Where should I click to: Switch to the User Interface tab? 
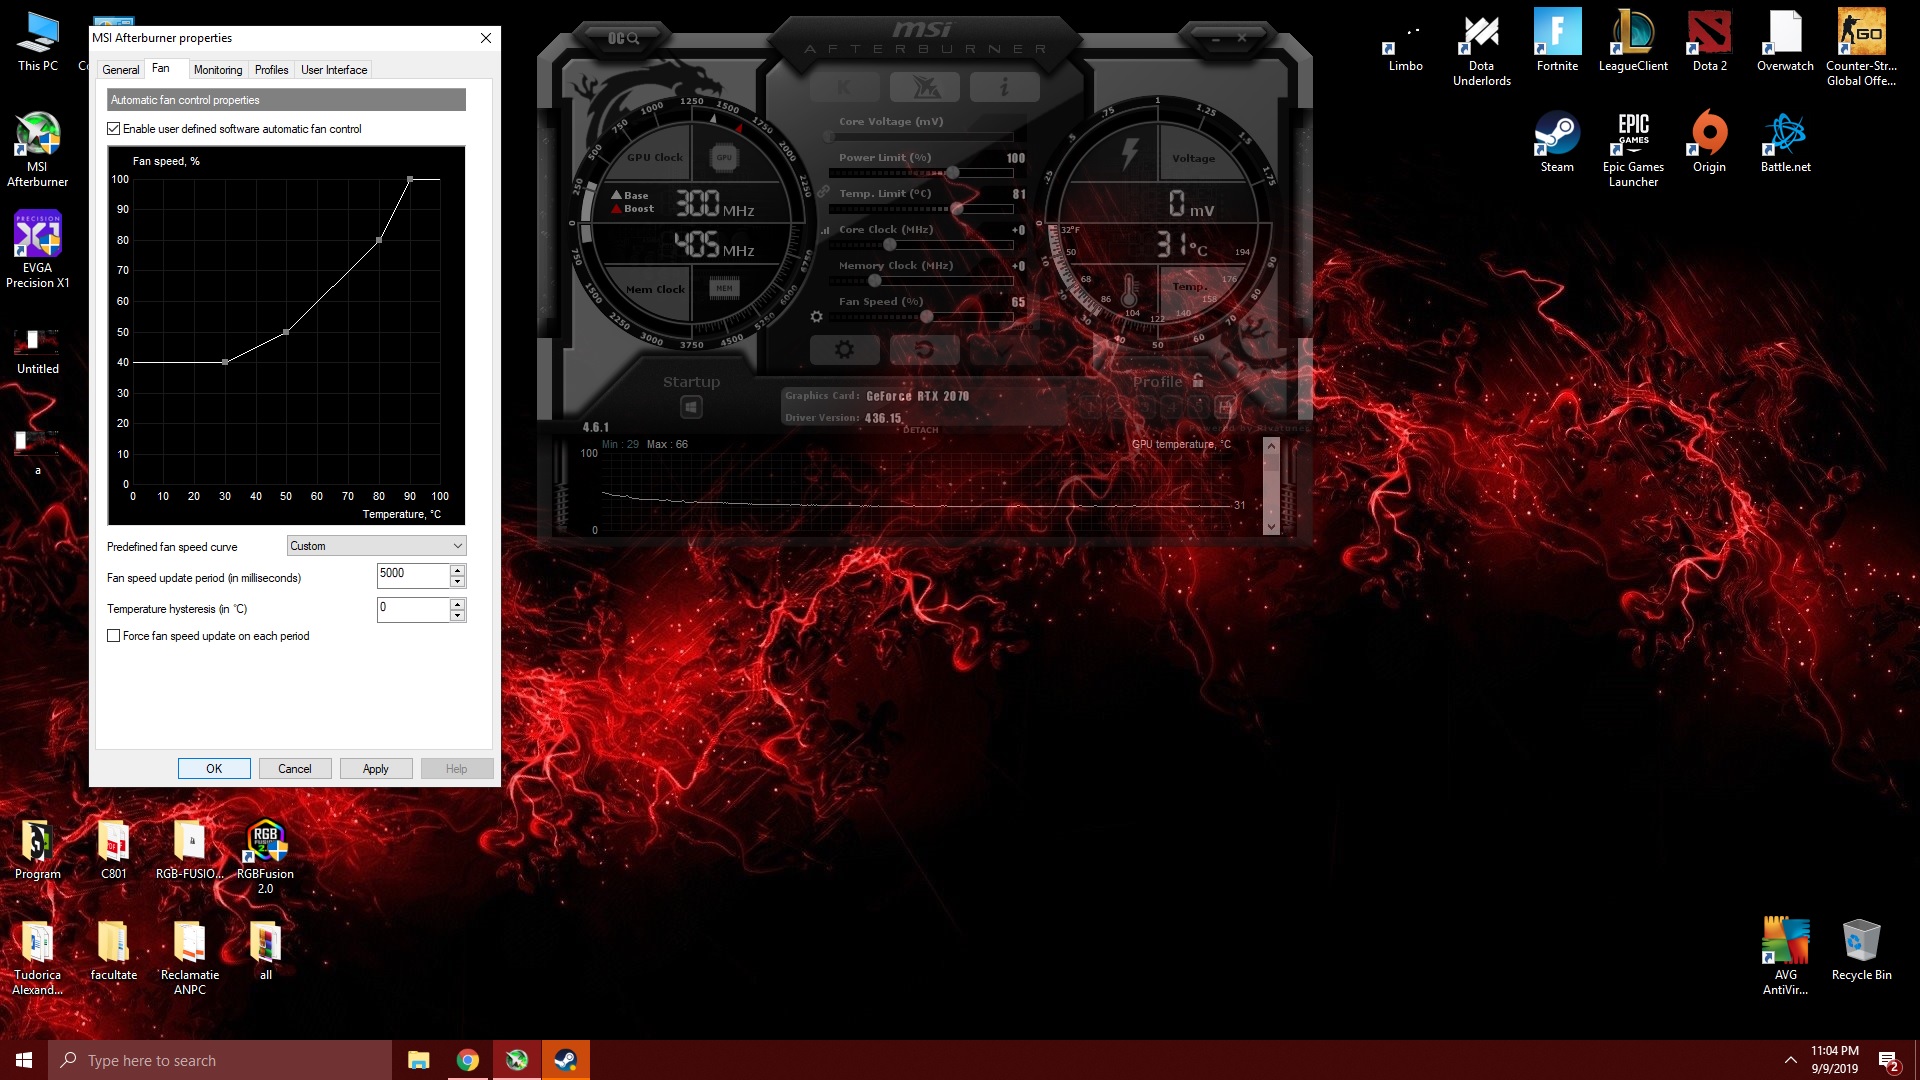tap(334, 70)
